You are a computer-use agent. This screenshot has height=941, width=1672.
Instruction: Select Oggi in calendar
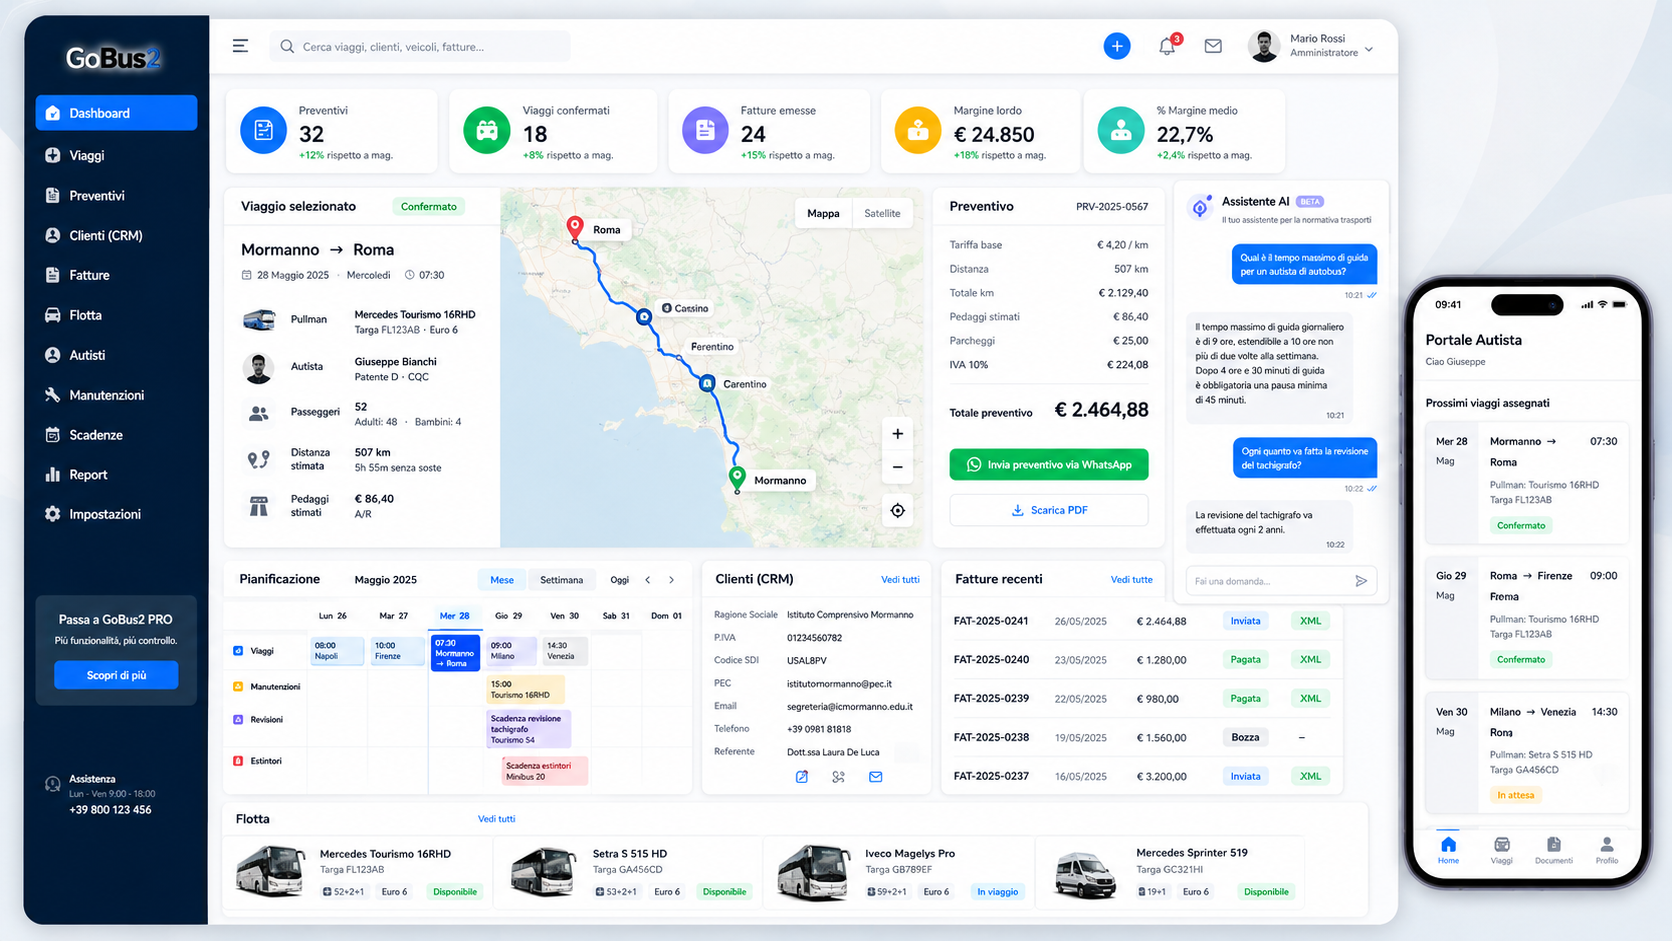pyautogui.click(x=620, y=580)
